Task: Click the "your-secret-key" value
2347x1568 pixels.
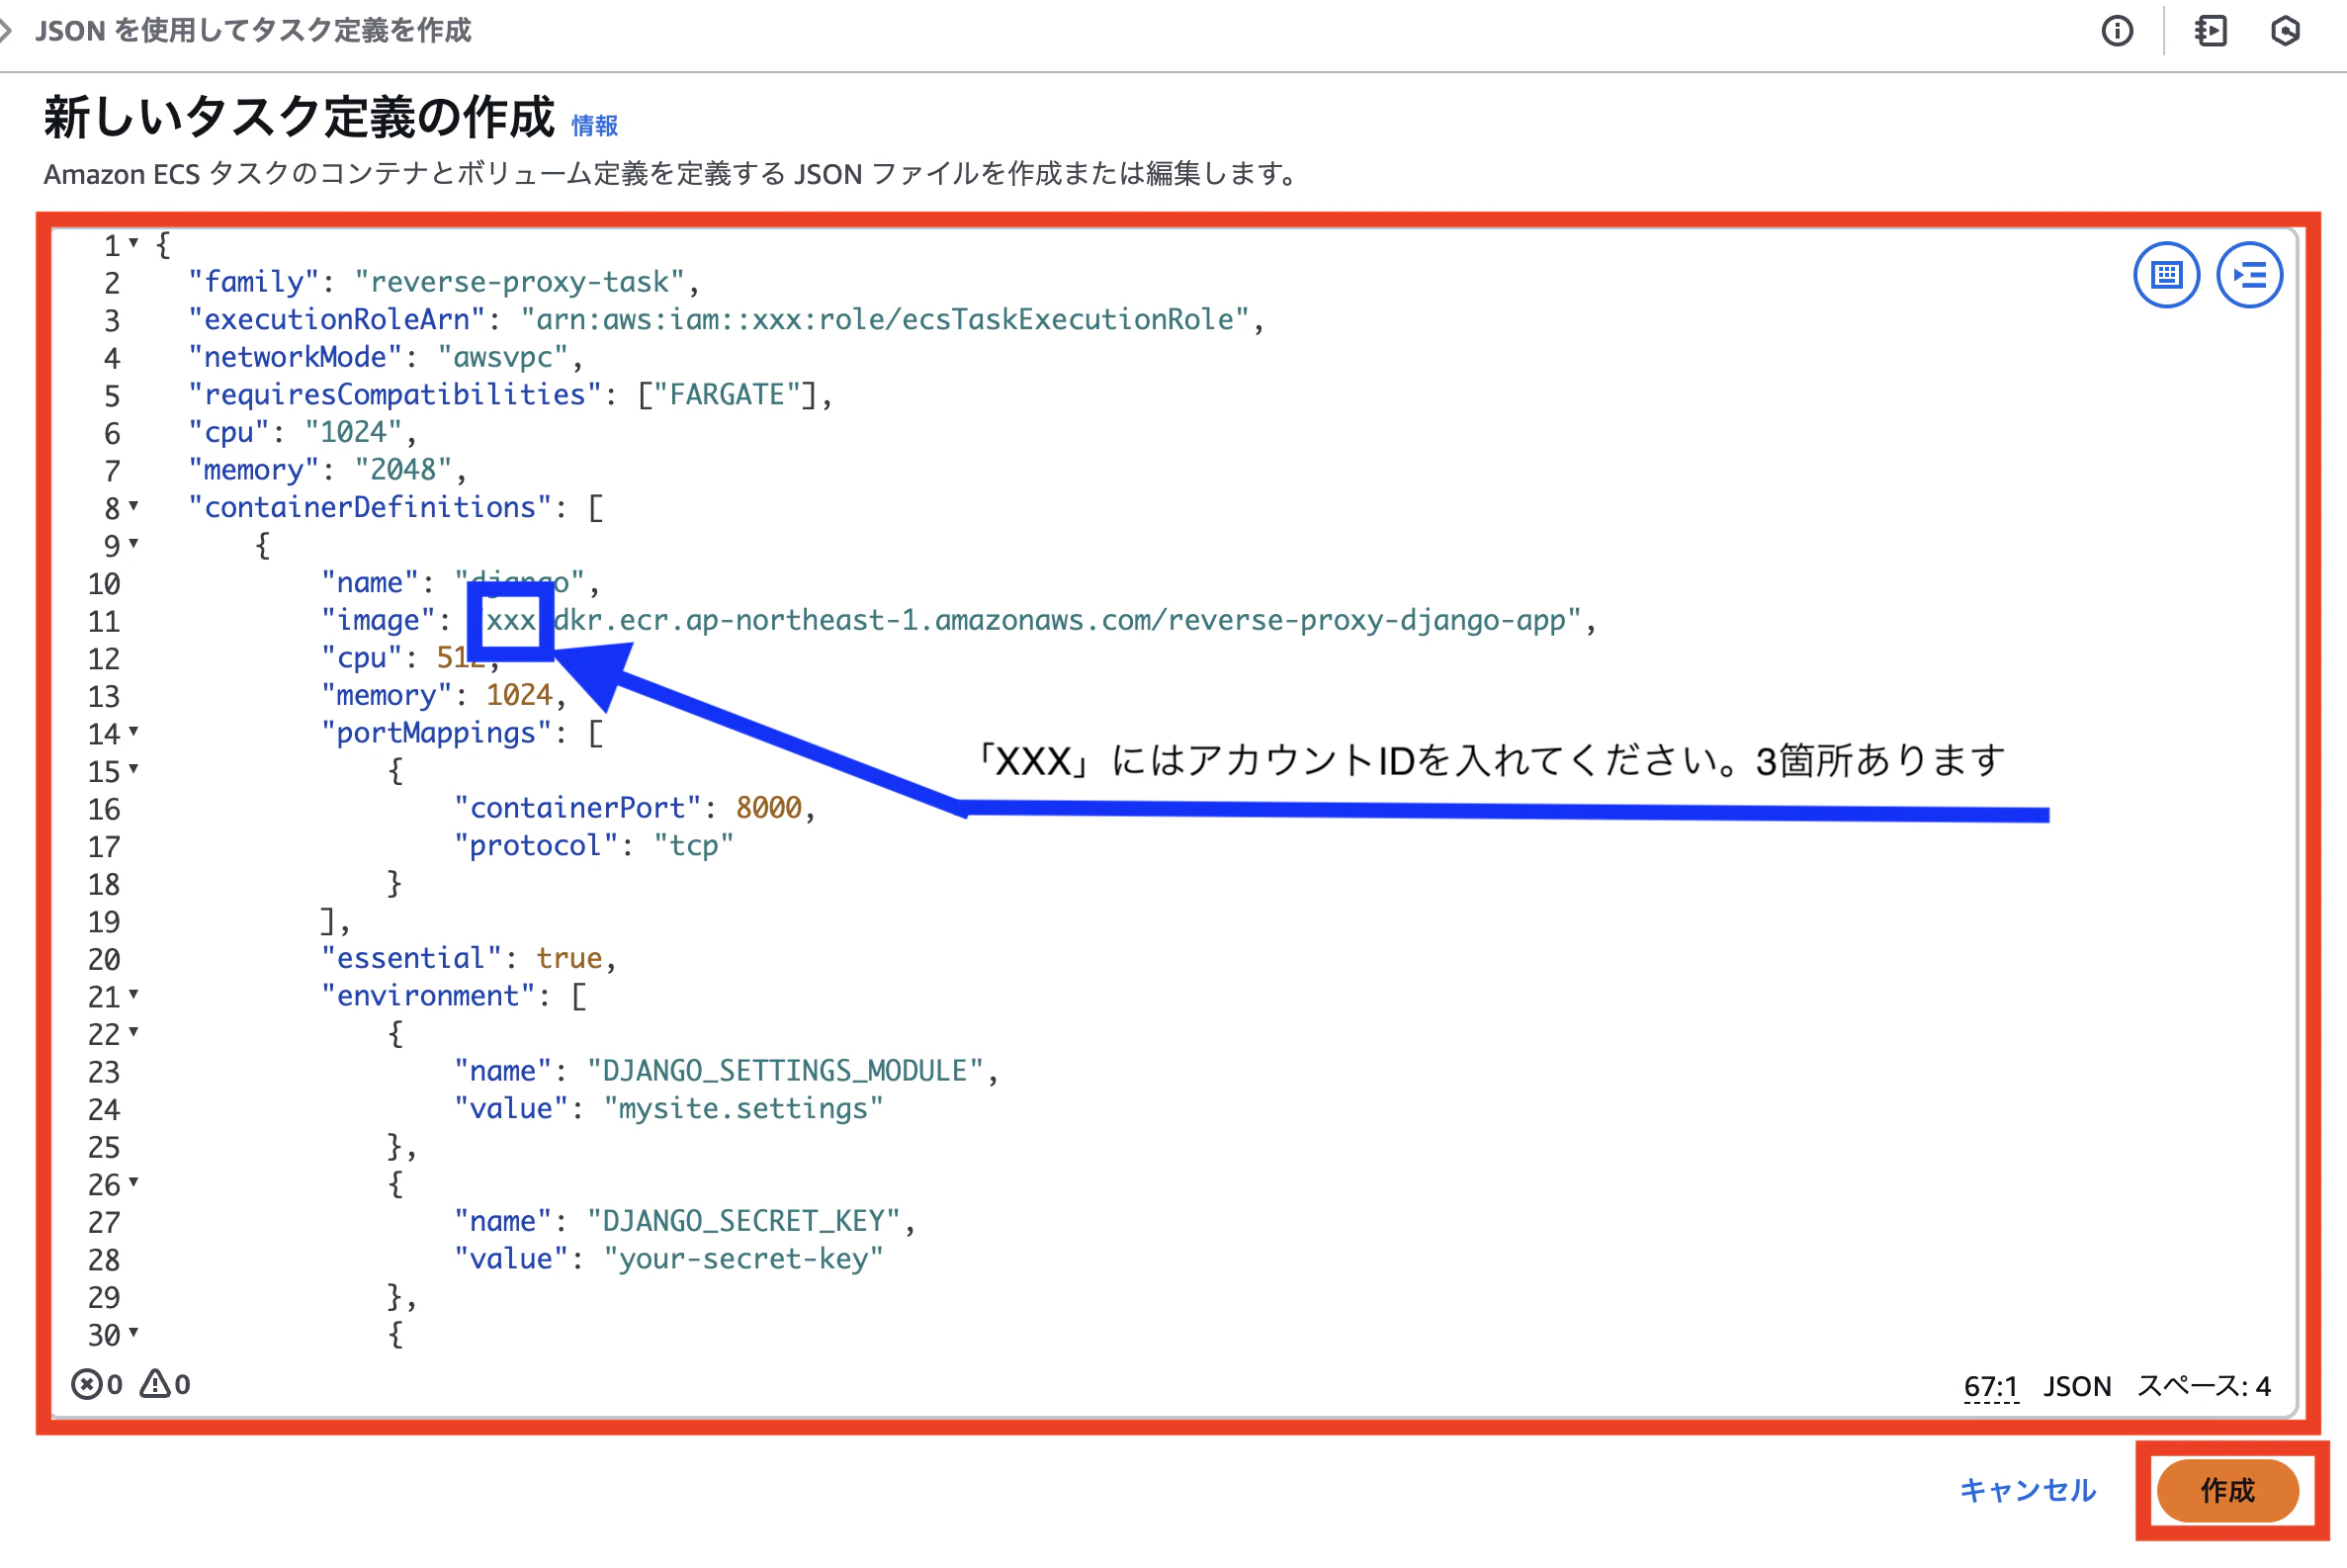Action: point(744,1259)
